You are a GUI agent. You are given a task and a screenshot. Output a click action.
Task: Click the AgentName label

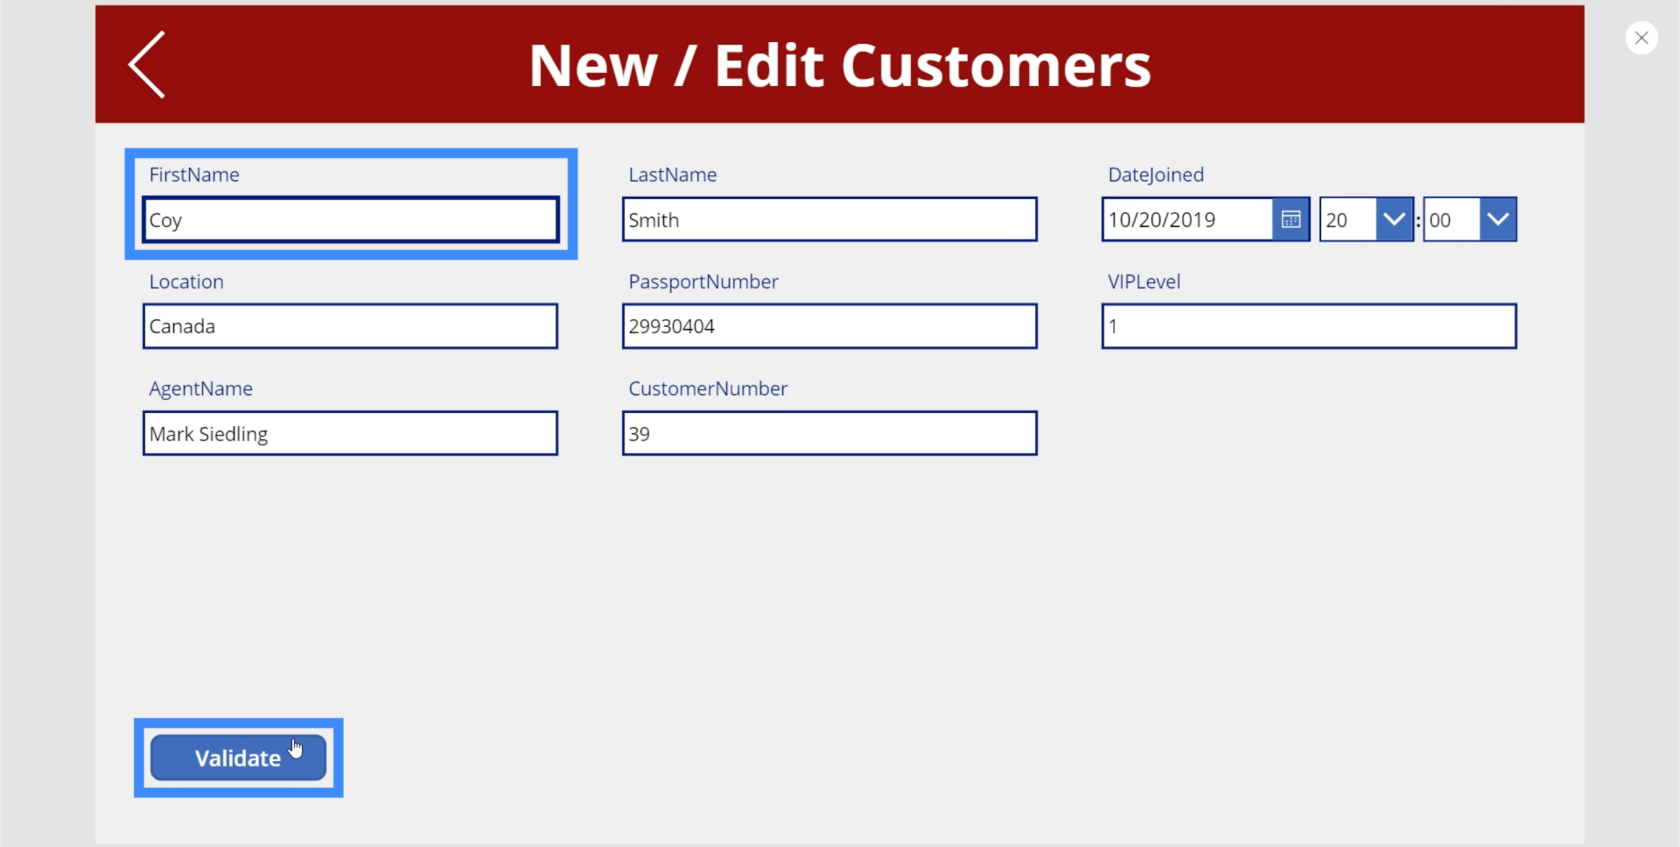point(200,389)
